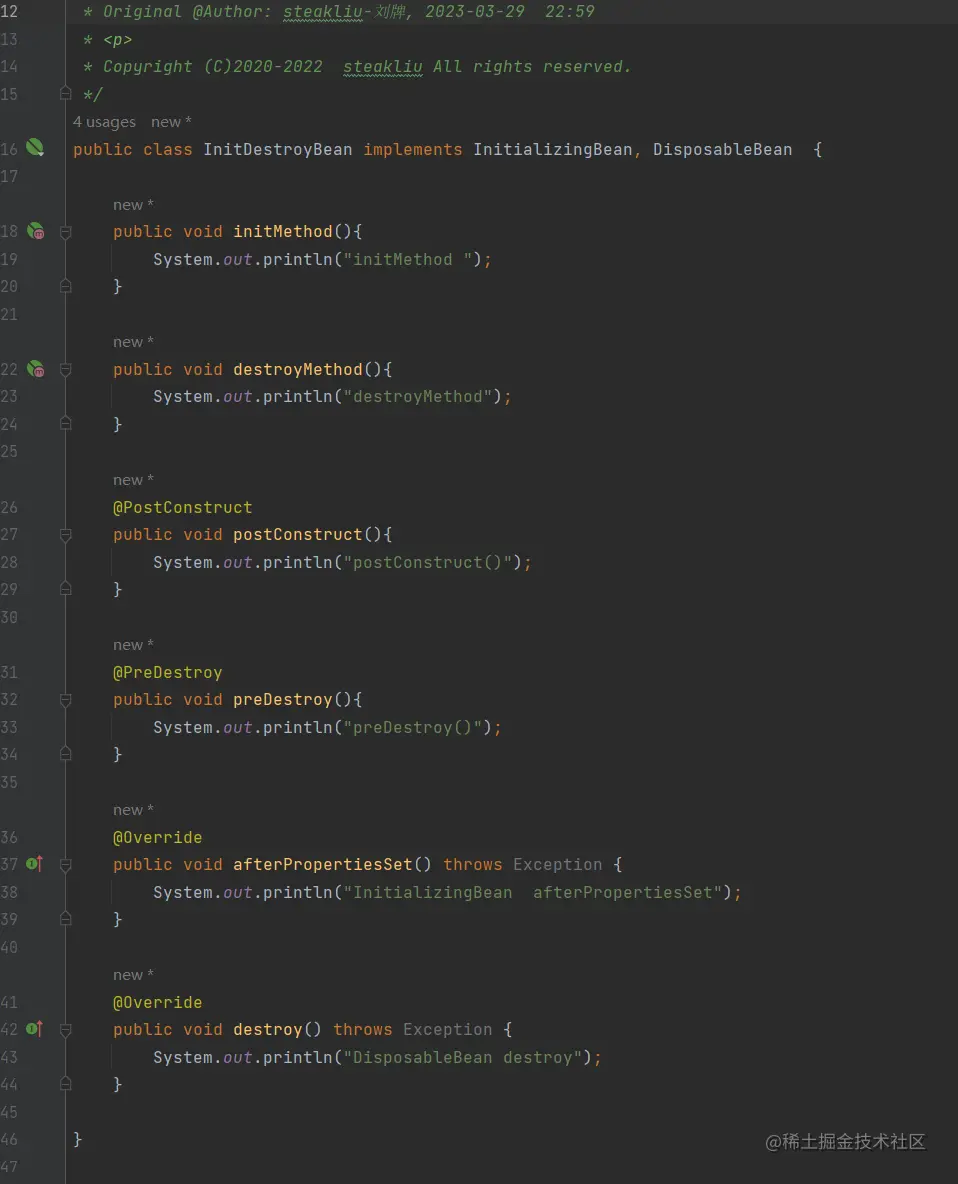958x1184 pixels.
Task: Click the afterPropertiesSet method name in its declaration
Action: coord(323,865)
